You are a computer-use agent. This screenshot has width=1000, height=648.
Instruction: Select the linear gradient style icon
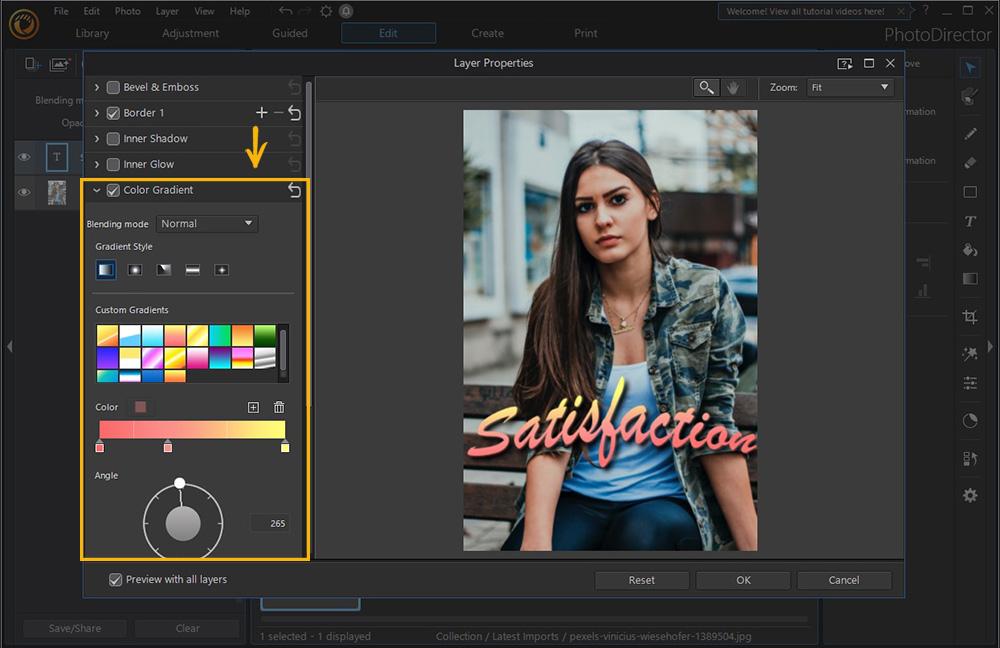pyautogui.click(x=105, y=270)
